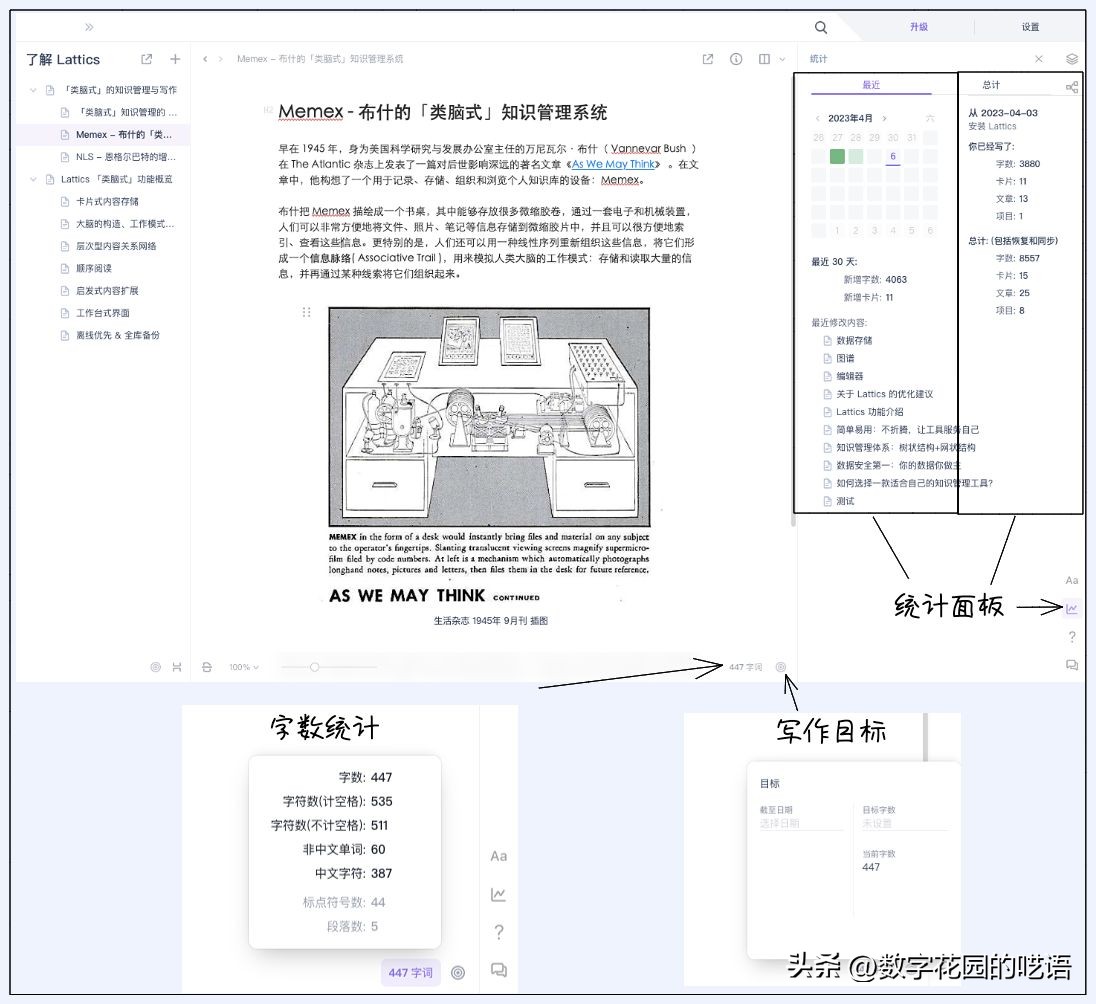Switch to the 升级 tab

(x=918, y=27)
